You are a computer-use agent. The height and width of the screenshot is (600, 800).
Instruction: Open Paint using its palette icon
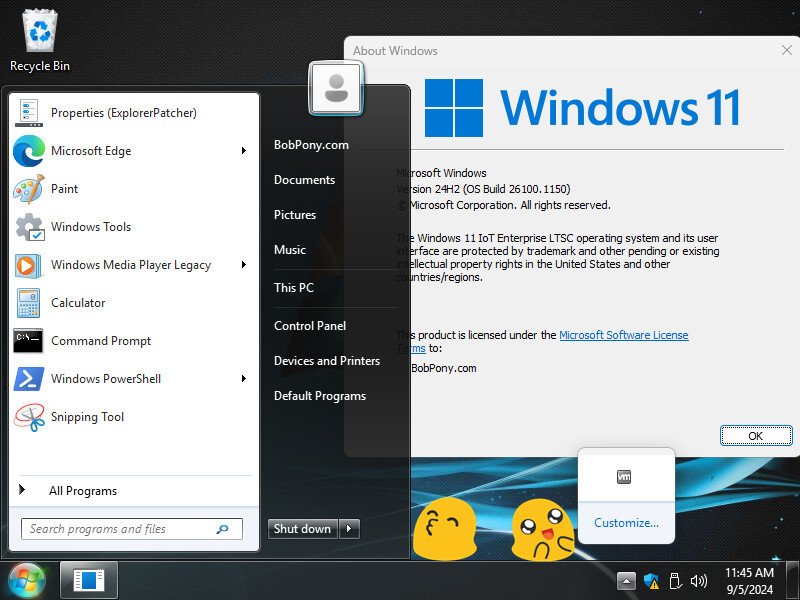(29, 189)
